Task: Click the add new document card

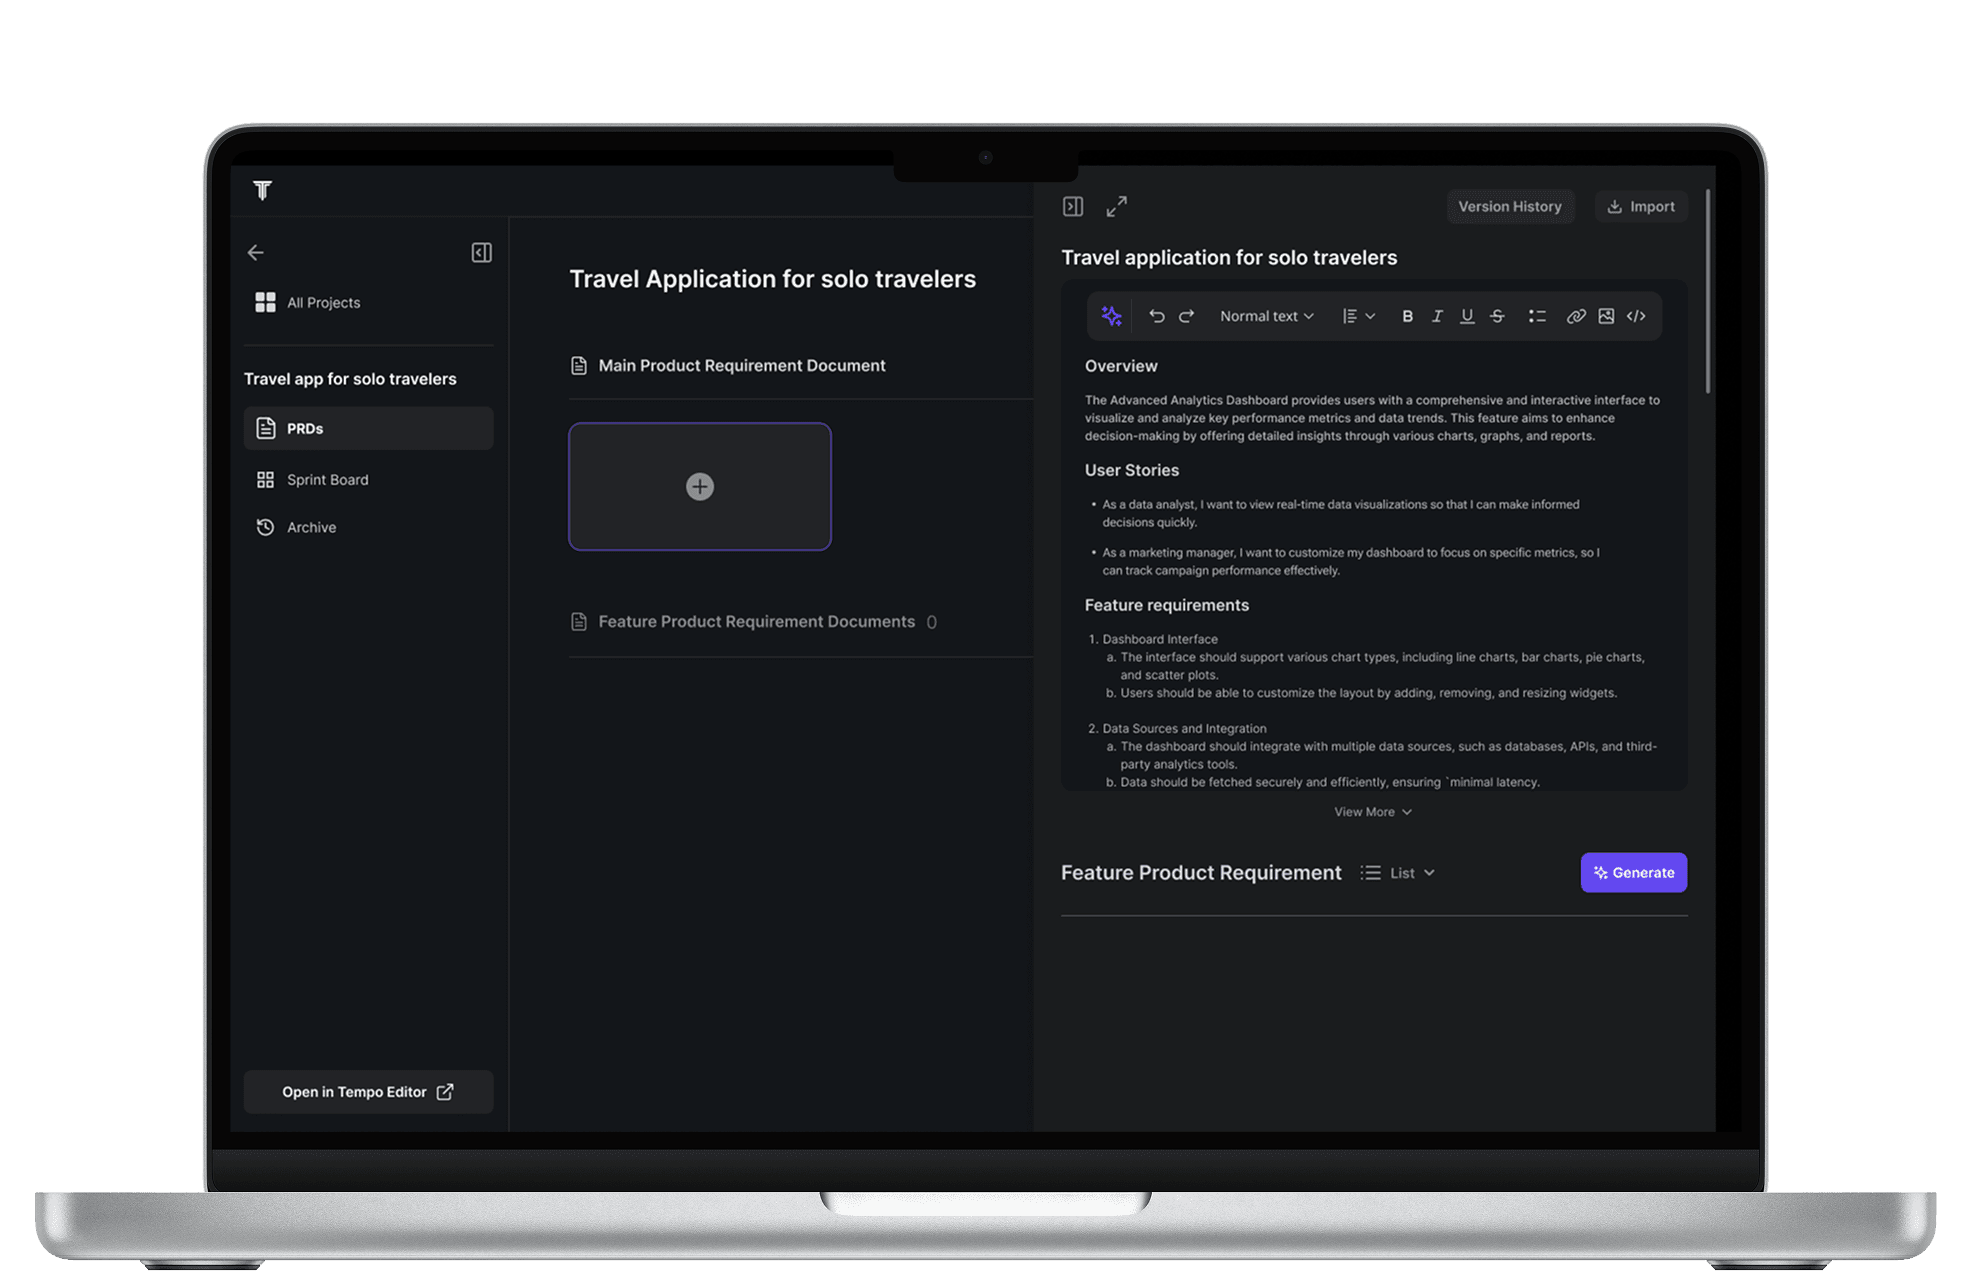Action: pos(700,486)
